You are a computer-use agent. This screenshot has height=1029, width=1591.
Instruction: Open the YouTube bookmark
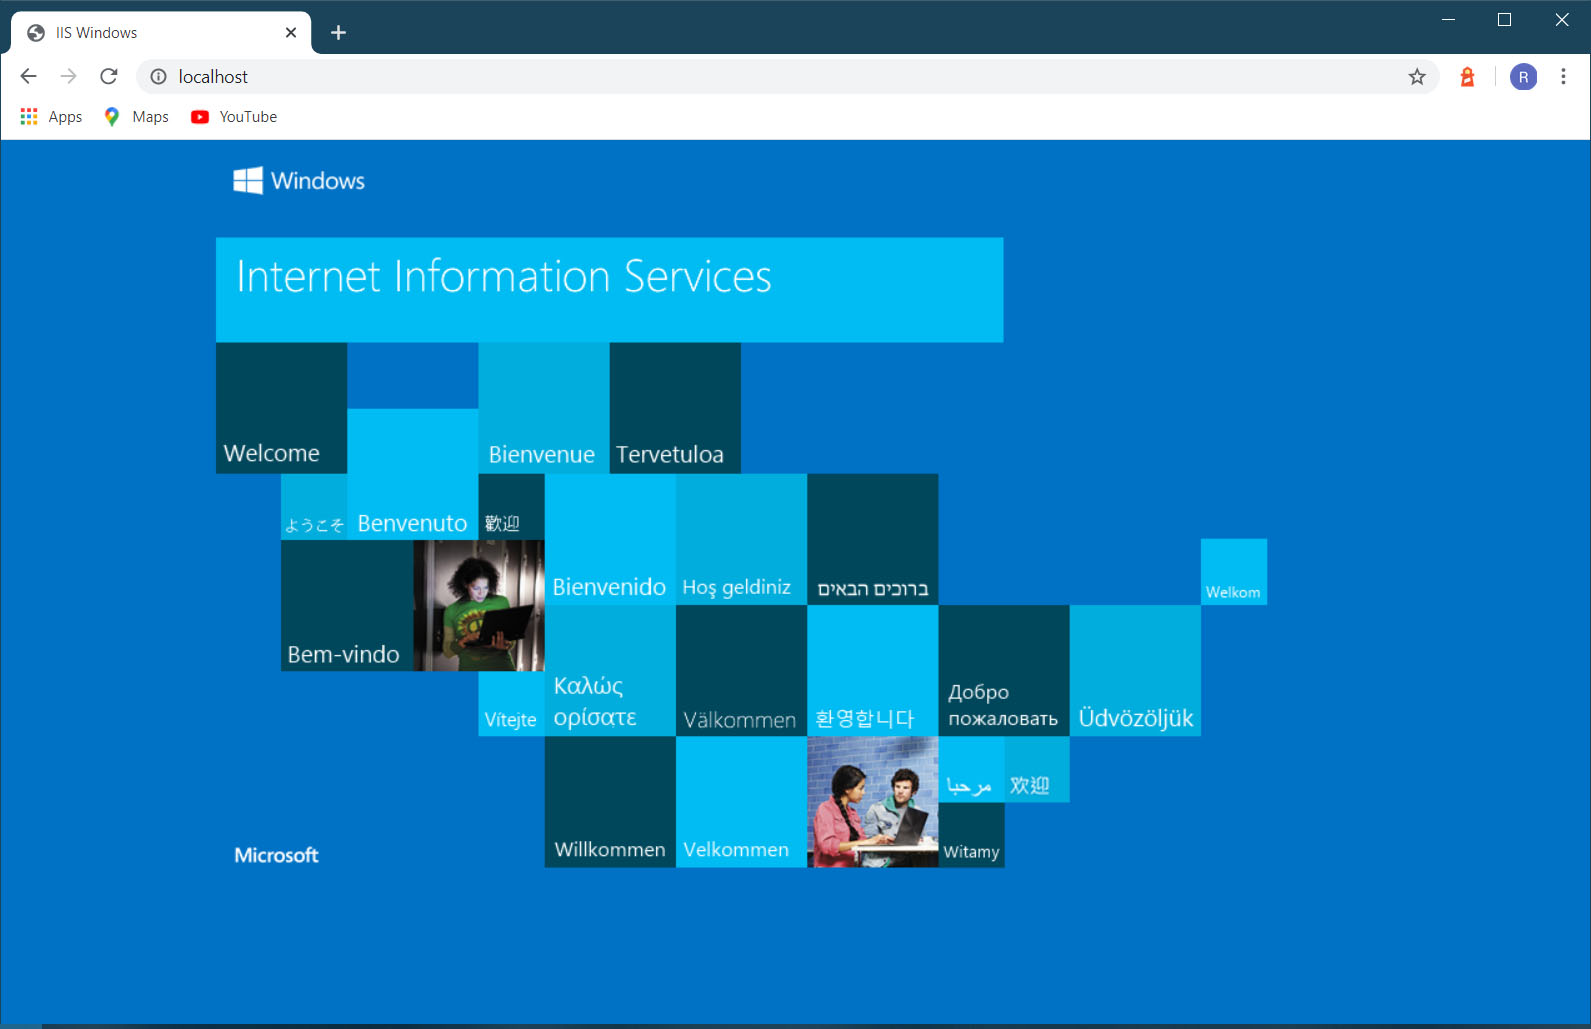point(234,117)
